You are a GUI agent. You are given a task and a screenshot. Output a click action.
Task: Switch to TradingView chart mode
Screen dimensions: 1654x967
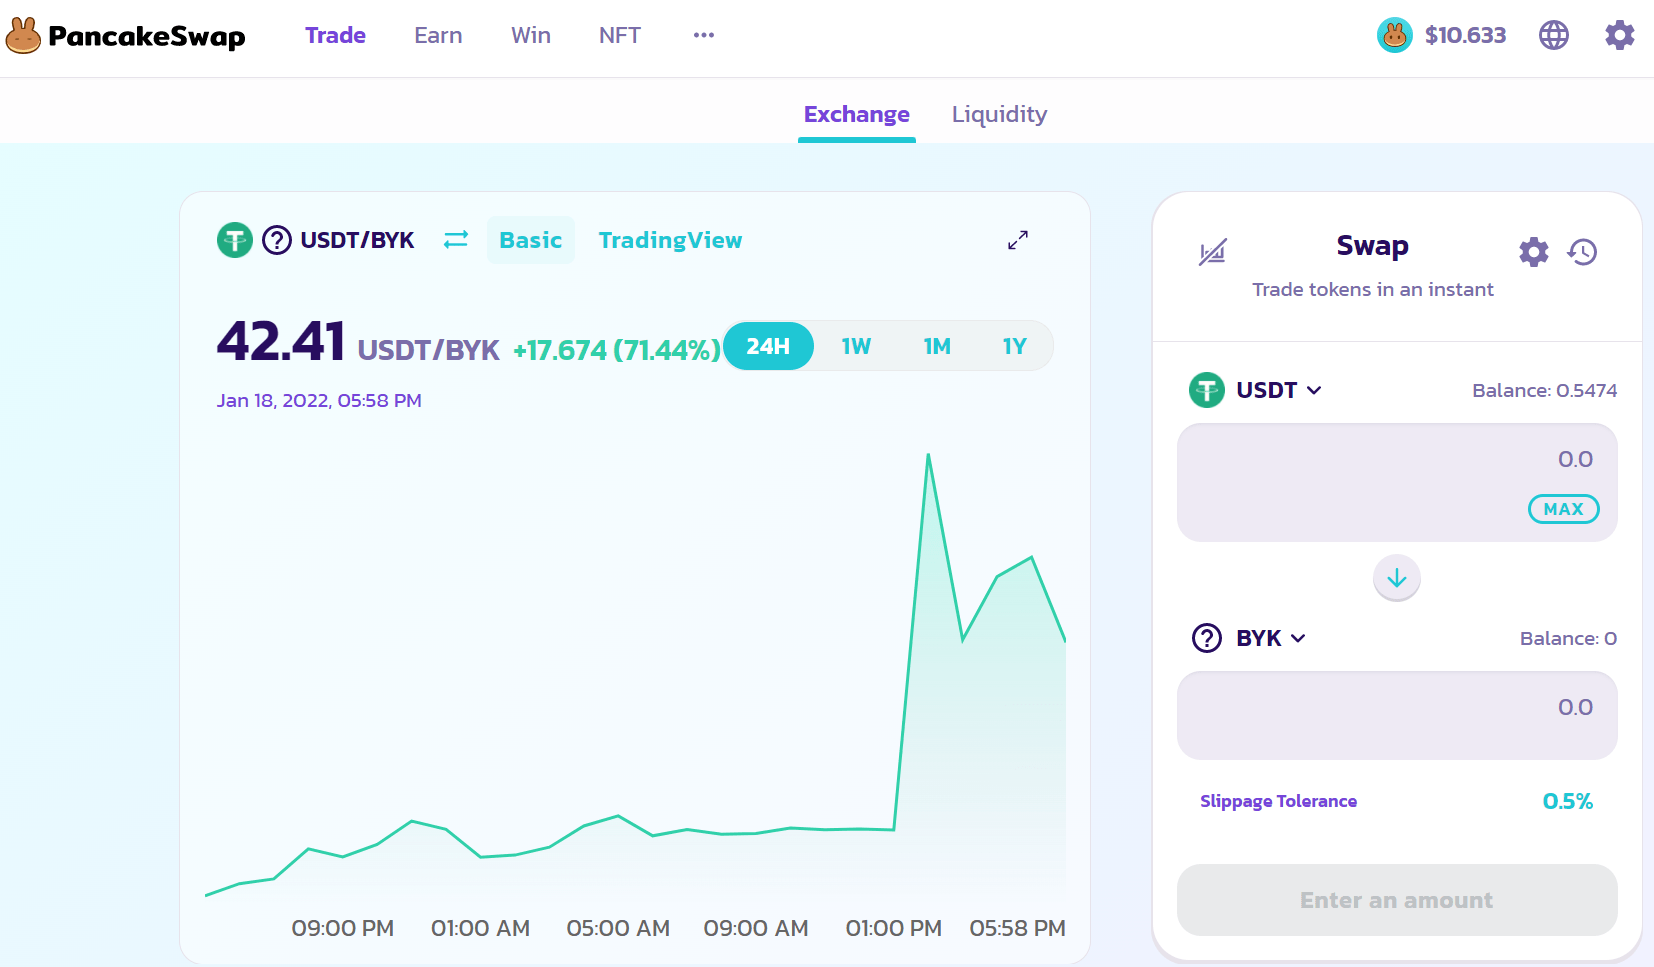670,240
